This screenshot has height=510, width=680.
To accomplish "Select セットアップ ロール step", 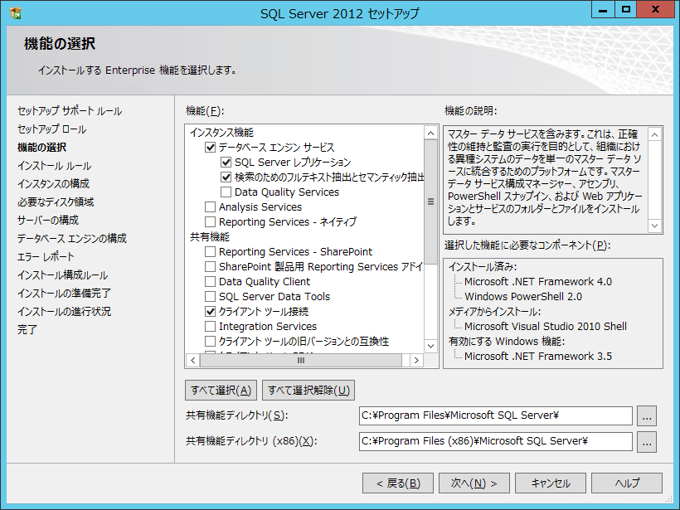I will 52,129.
